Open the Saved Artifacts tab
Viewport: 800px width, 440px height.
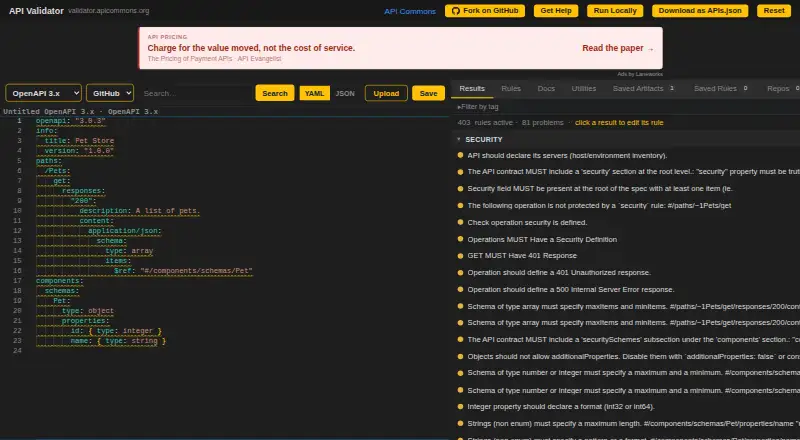tap(644, 89)
